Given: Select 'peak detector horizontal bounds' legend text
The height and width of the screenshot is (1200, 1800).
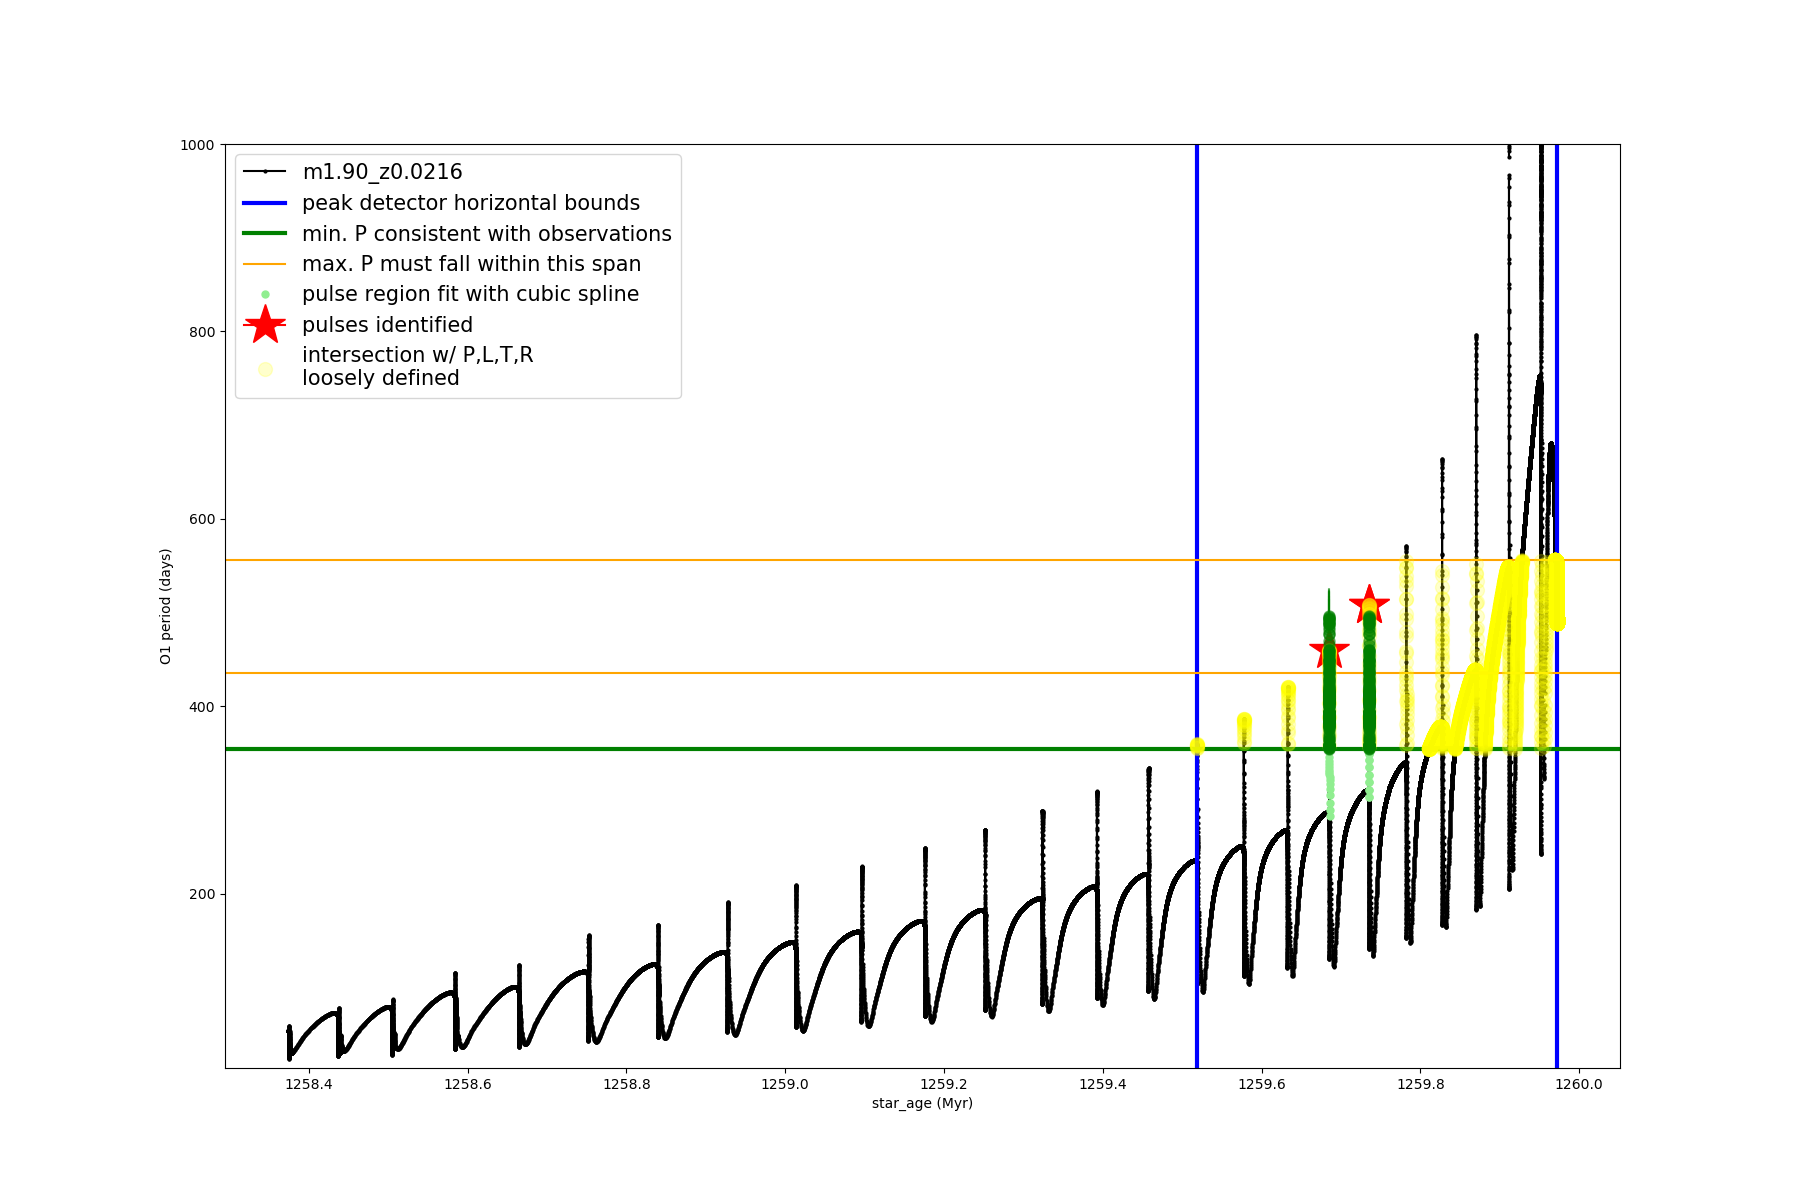Looking at the screenshot, I should pyautogui.click(x=470, y=203).
